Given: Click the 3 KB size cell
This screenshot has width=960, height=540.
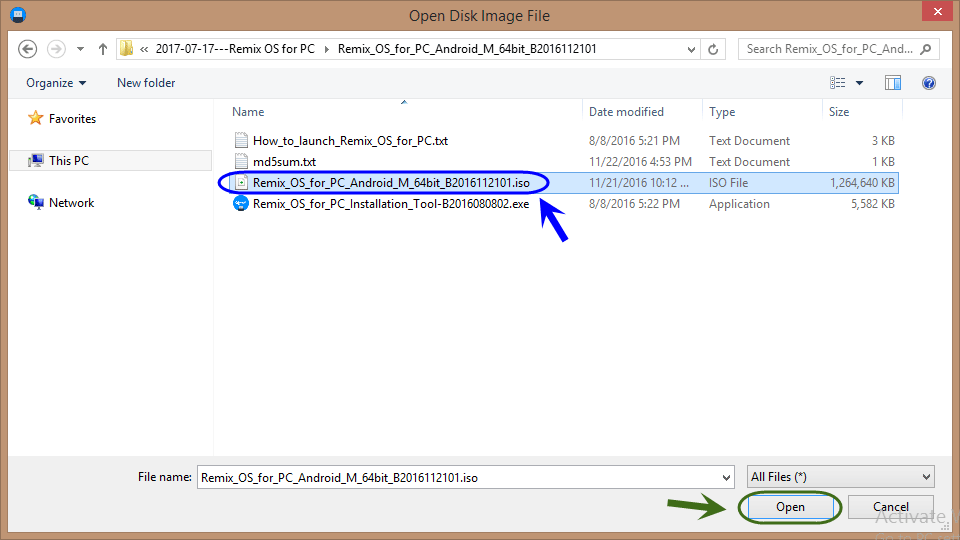Looking at the screenshot, I should coord(883,141).
